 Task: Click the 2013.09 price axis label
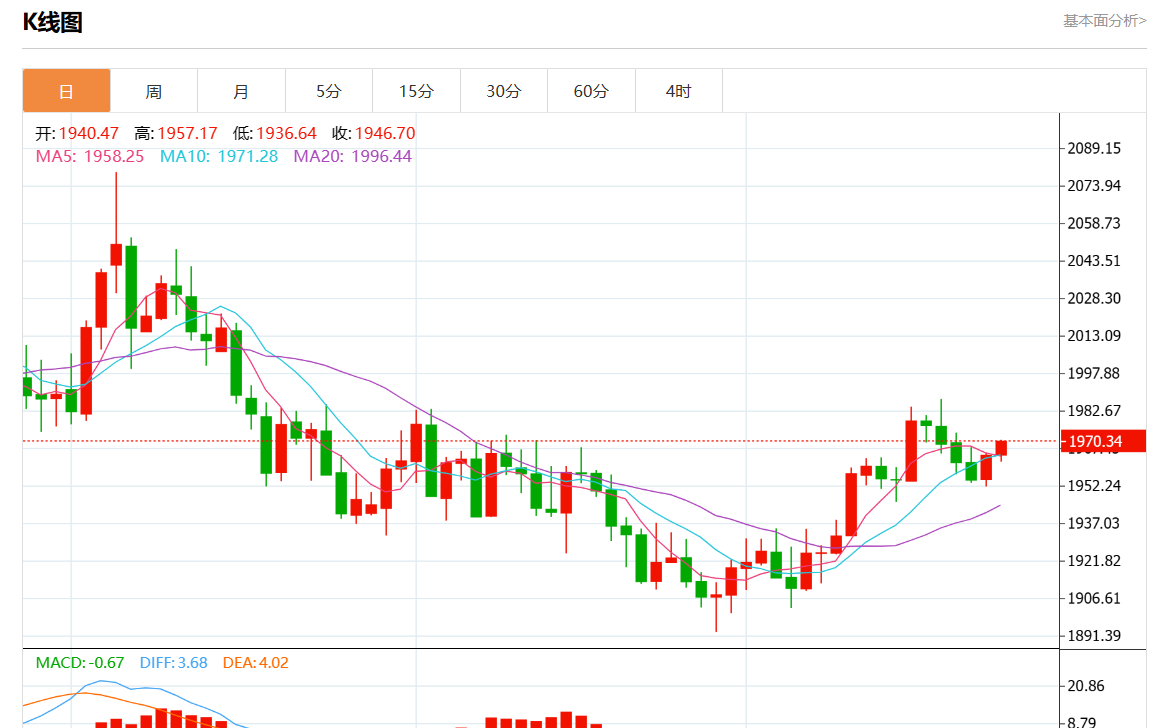tap(1094, 336)
